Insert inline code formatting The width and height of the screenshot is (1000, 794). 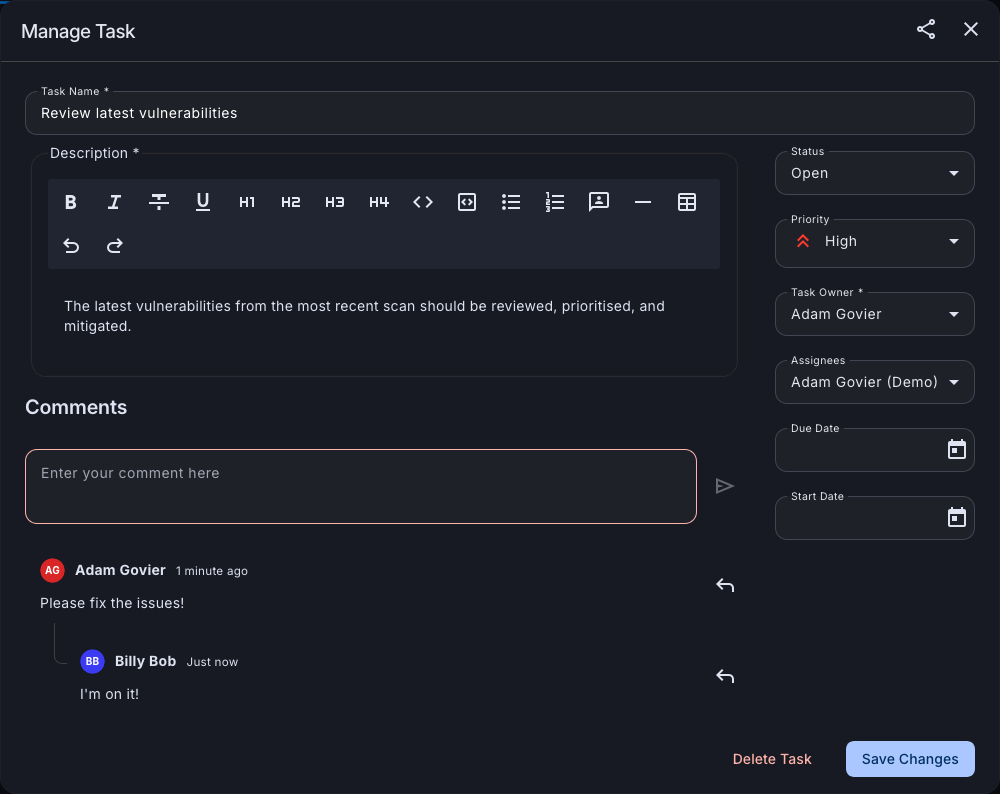pyautogui.click(x=423, y=202)
